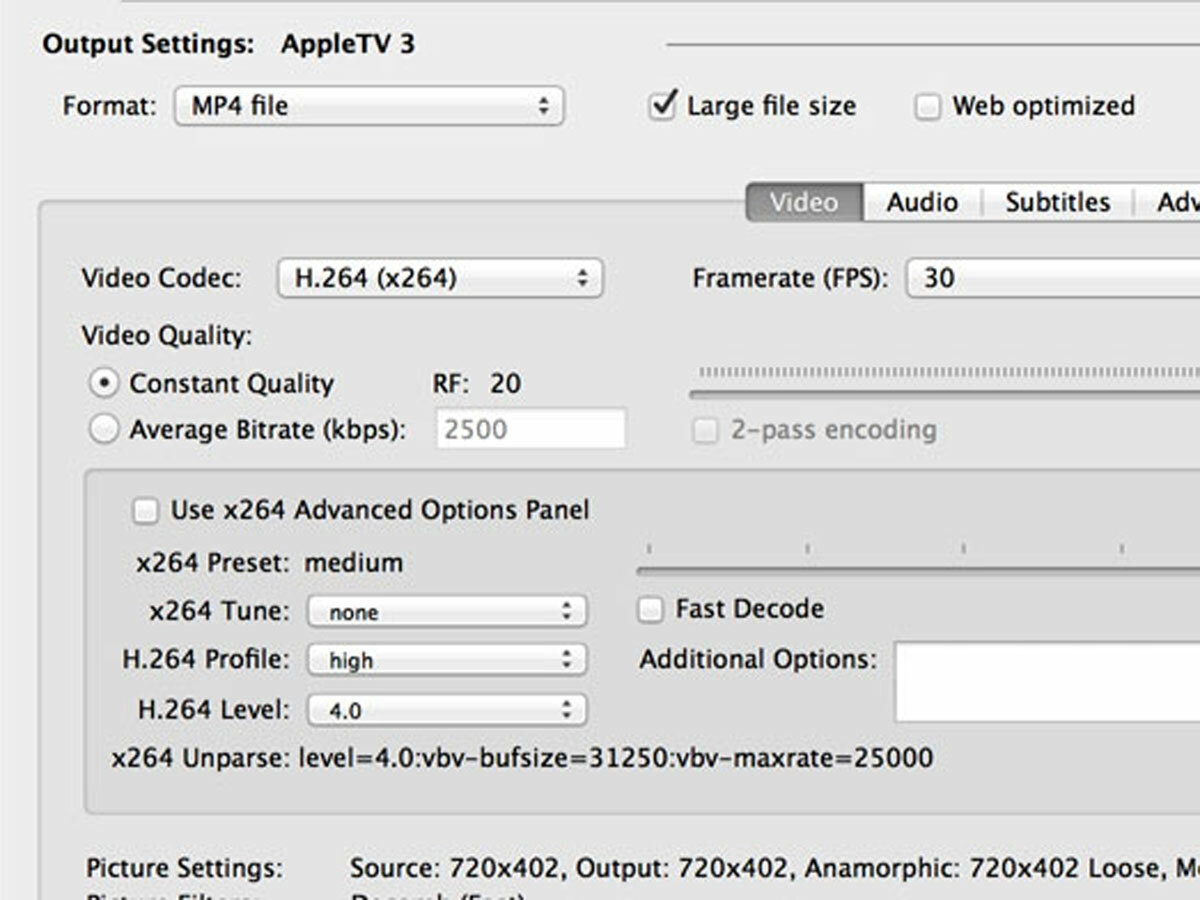Select the Average Bitrate (kbps) radio button

pos(103,430)
